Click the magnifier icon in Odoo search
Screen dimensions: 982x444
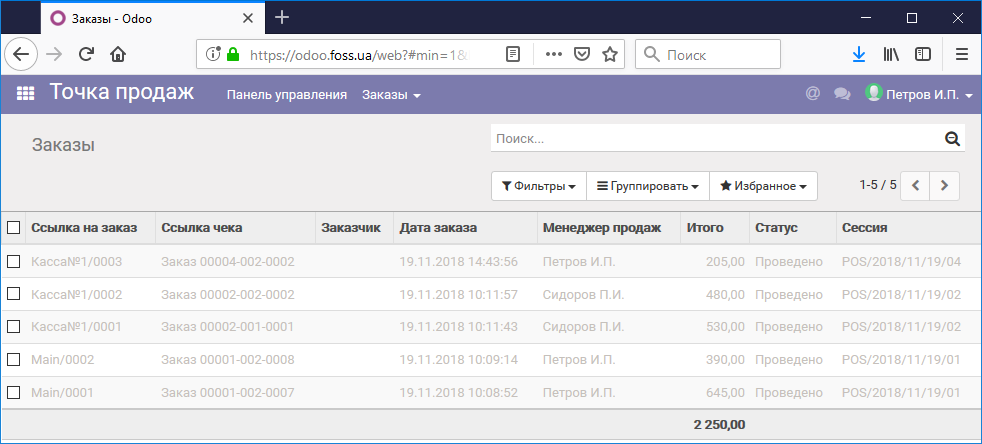coord(953,139)
